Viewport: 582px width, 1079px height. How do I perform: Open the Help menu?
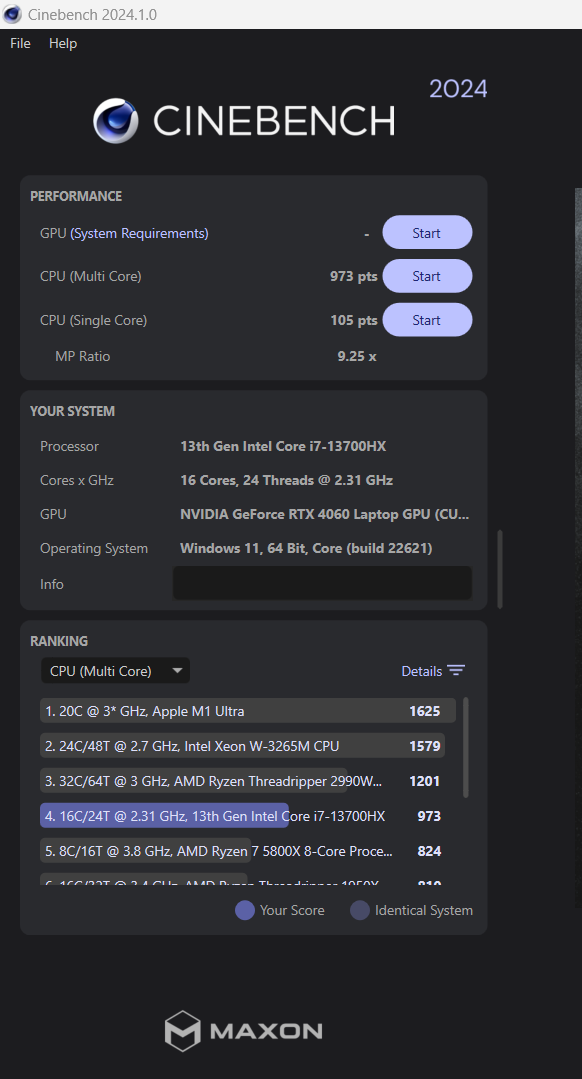[63, 43]
